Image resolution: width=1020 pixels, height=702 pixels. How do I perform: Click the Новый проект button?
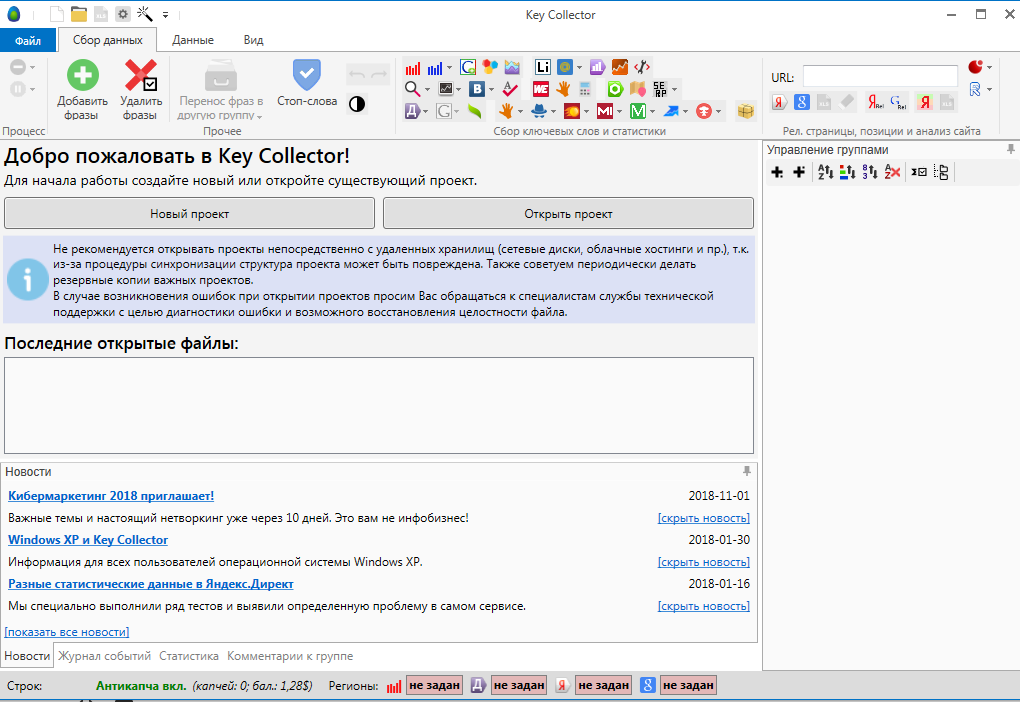(189, 213)
